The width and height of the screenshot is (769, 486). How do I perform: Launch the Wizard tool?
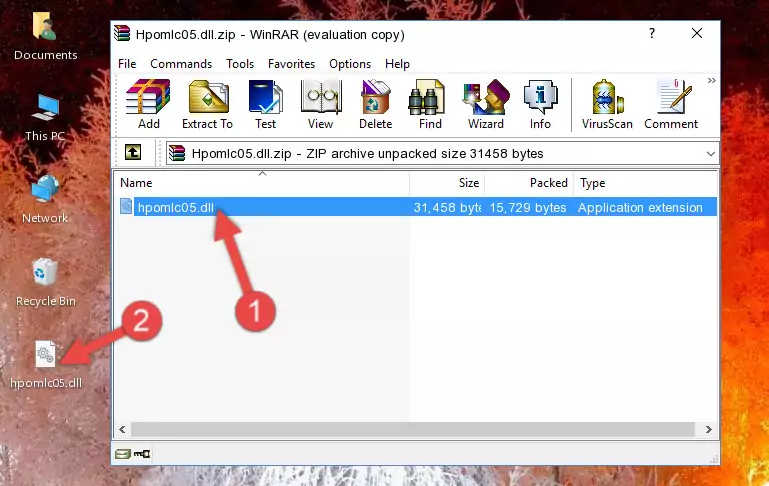[486, 104]
